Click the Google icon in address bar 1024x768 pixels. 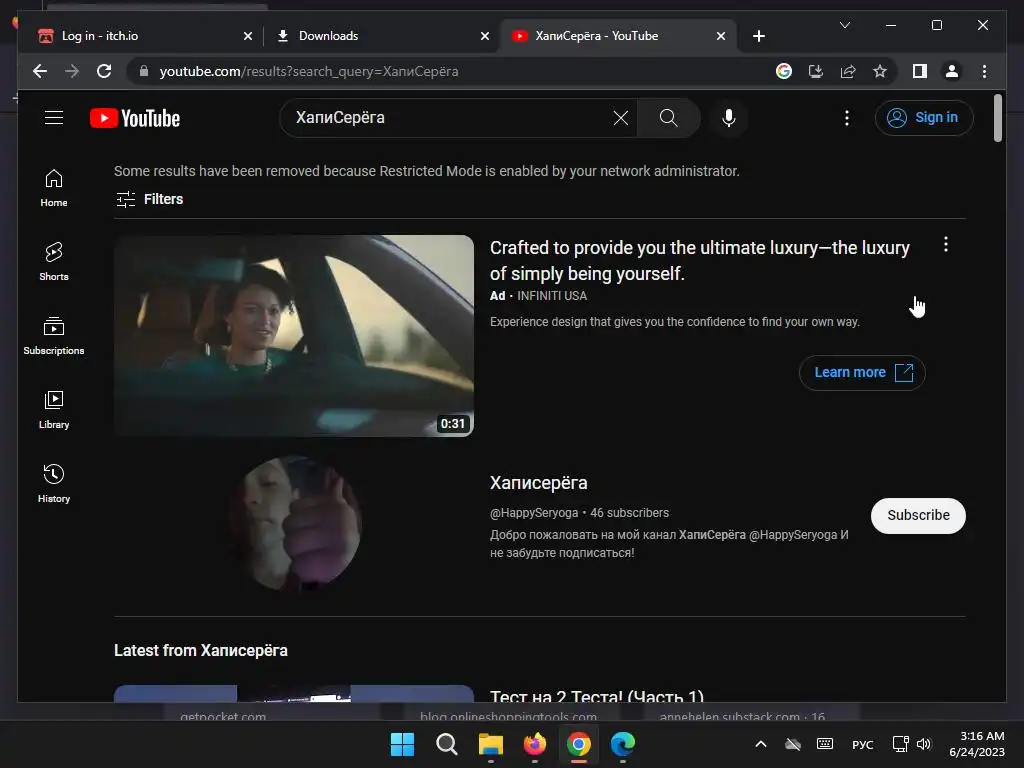784,71
